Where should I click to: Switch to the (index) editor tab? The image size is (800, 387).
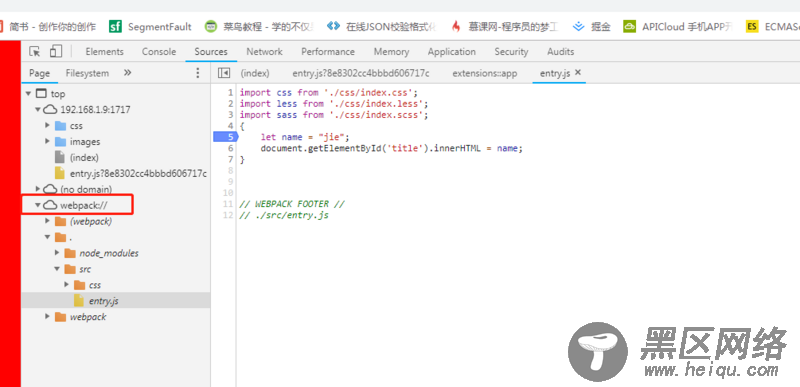point(255,73)
